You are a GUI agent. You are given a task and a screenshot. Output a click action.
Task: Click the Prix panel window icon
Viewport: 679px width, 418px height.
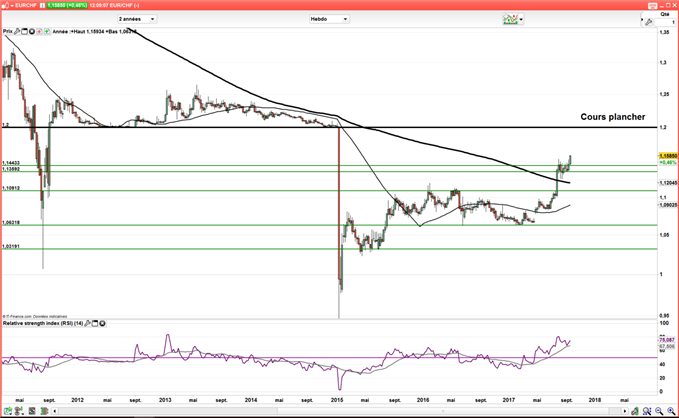coord(24,31)
